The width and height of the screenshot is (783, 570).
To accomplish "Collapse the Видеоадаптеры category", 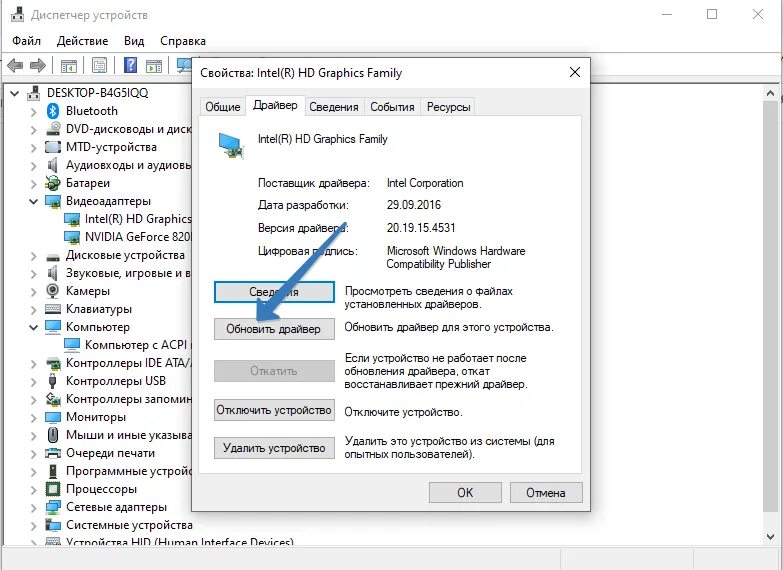I will coord(33,201).
